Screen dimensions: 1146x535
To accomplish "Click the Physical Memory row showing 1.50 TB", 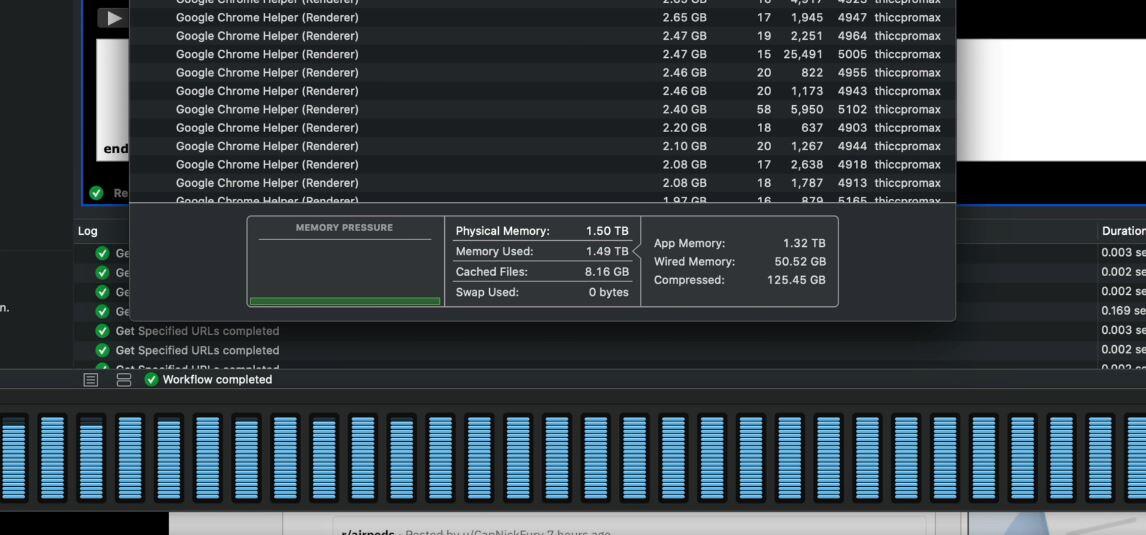I will tap(542, 231).
